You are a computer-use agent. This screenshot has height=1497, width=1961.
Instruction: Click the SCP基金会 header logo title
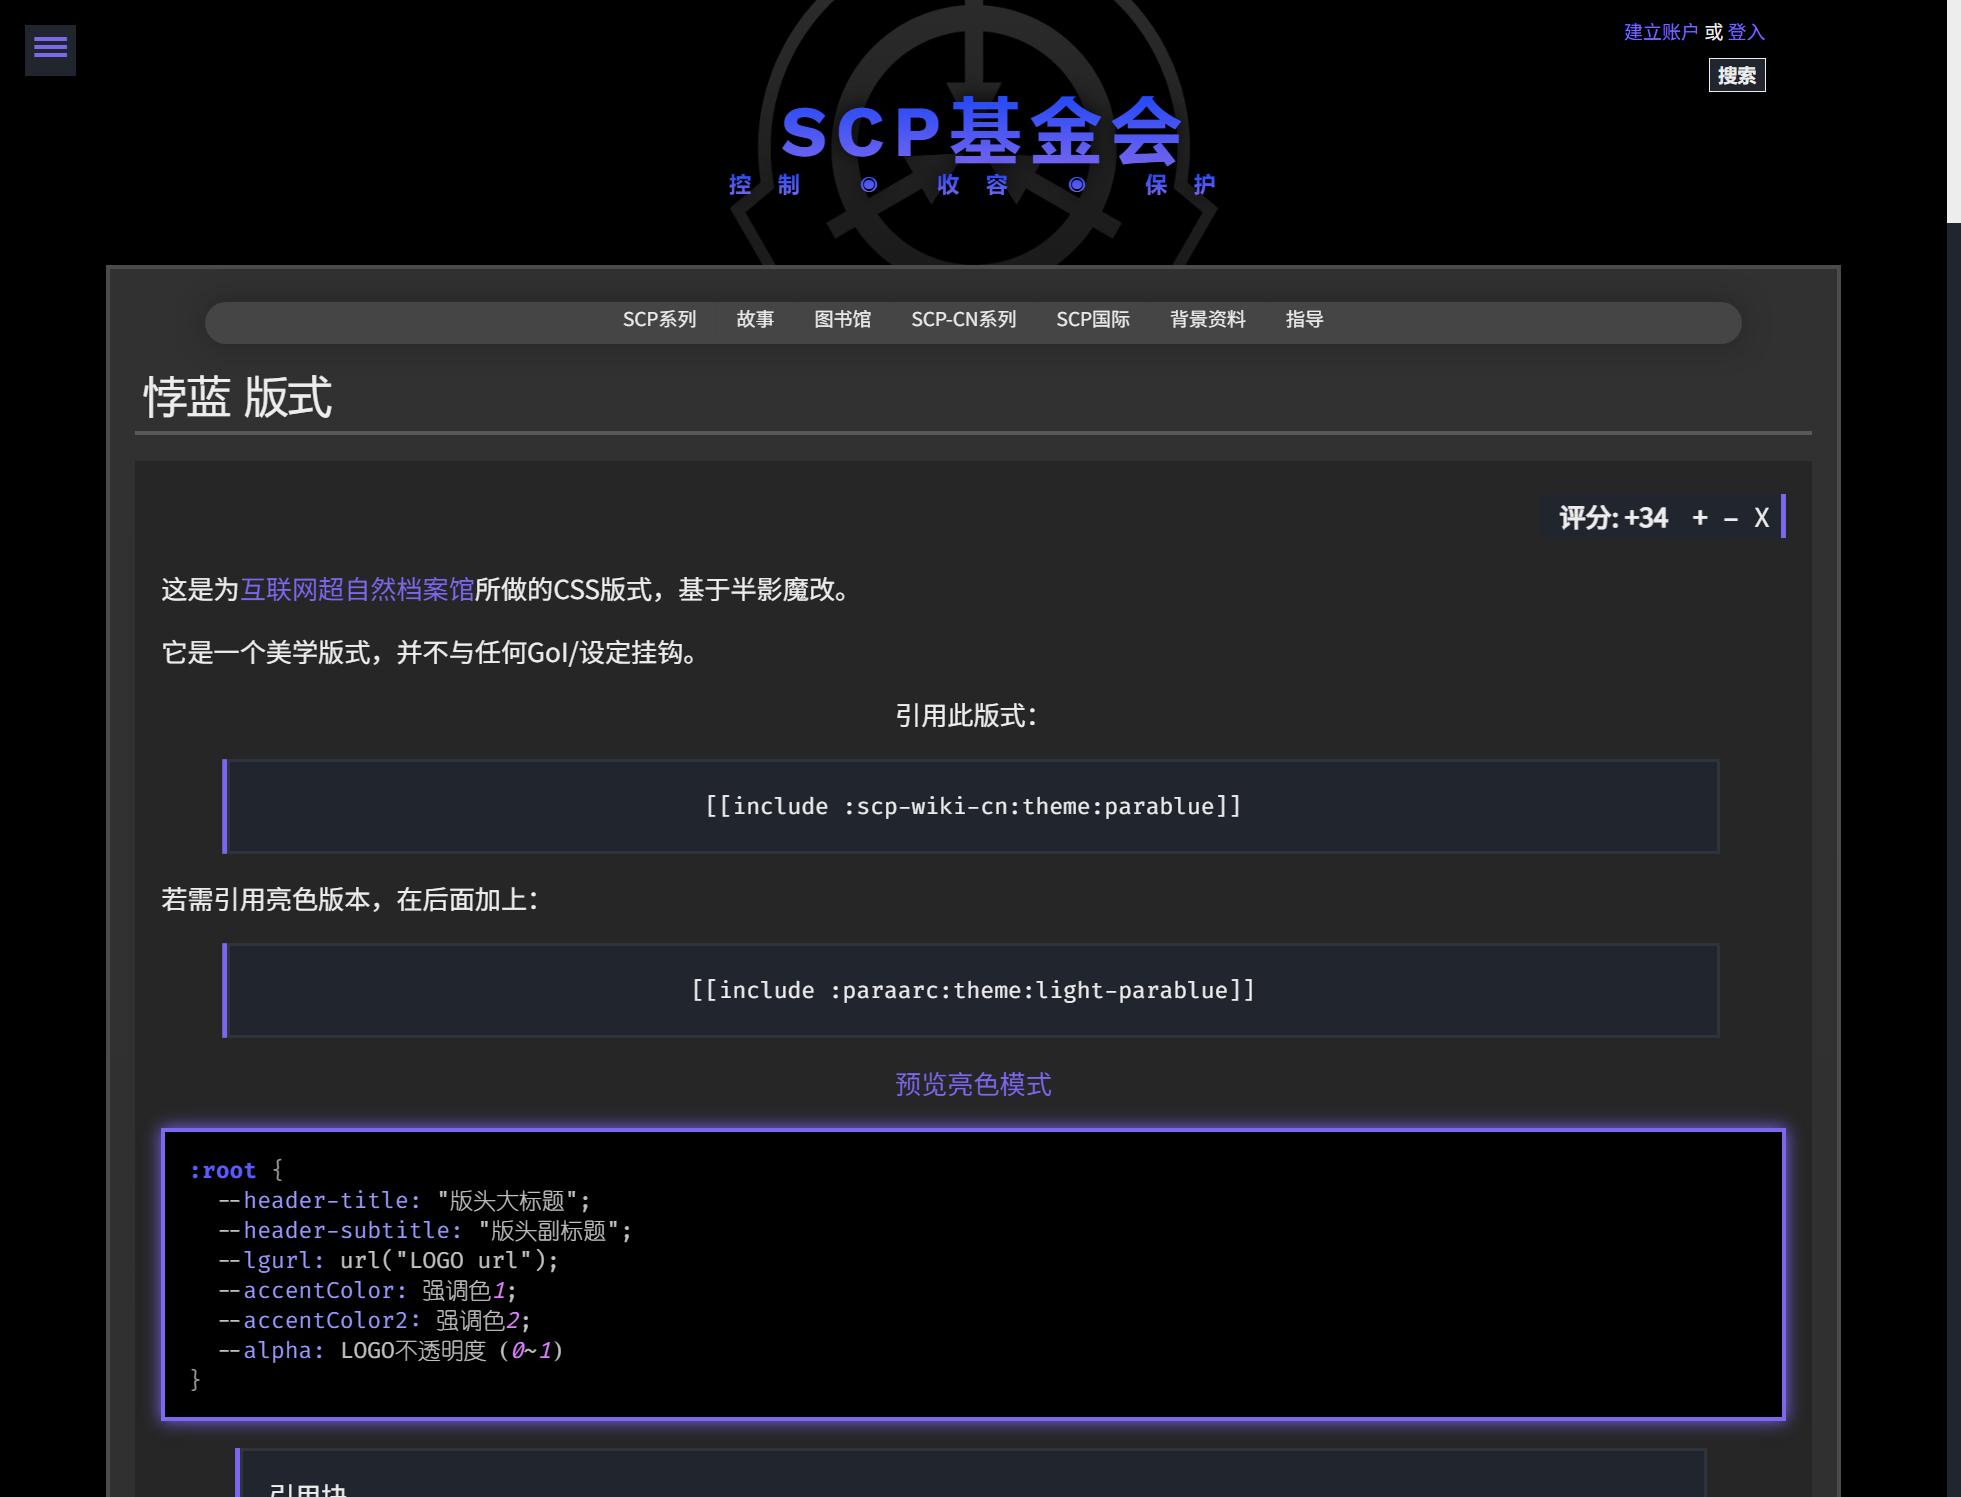click(x=980, y=132)
